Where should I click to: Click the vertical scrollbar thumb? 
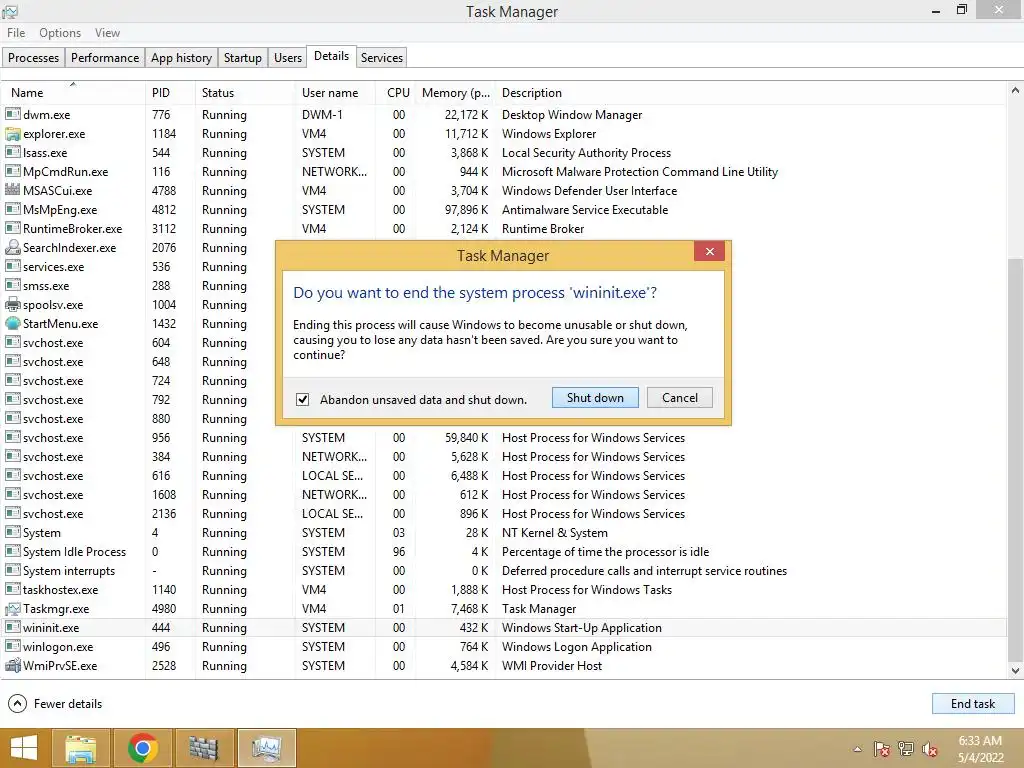[1015, 459]
